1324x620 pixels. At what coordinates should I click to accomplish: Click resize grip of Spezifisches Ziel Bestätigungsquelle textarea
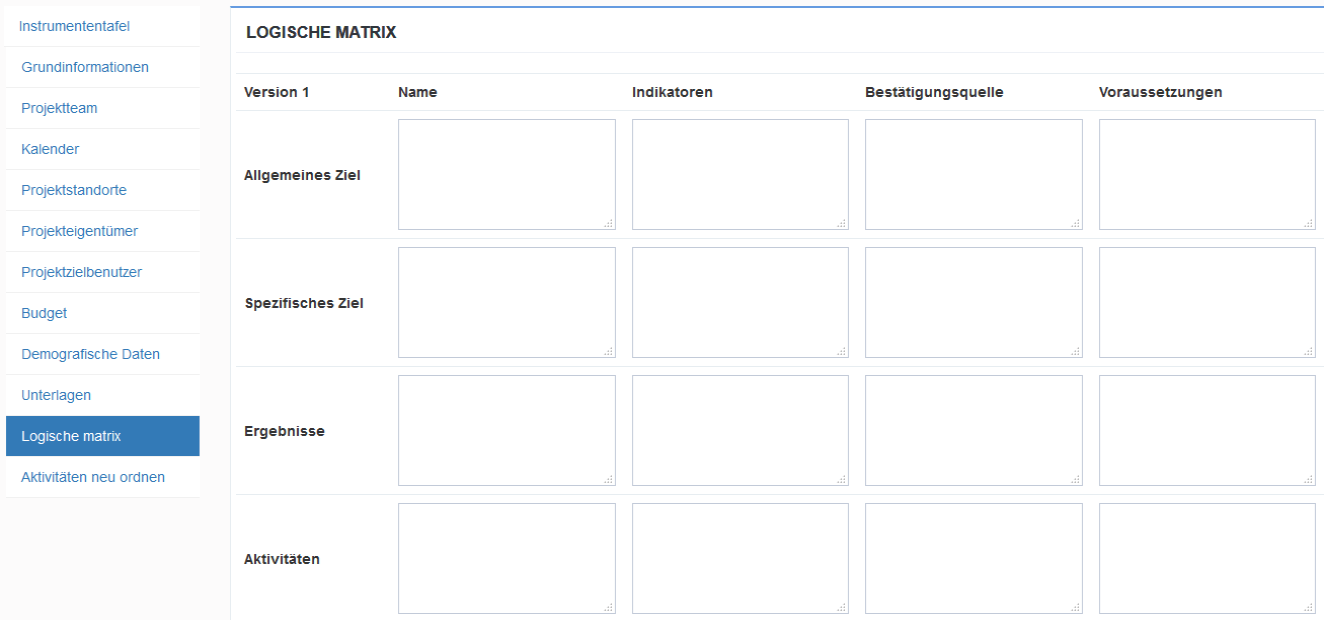(1076, 352)
